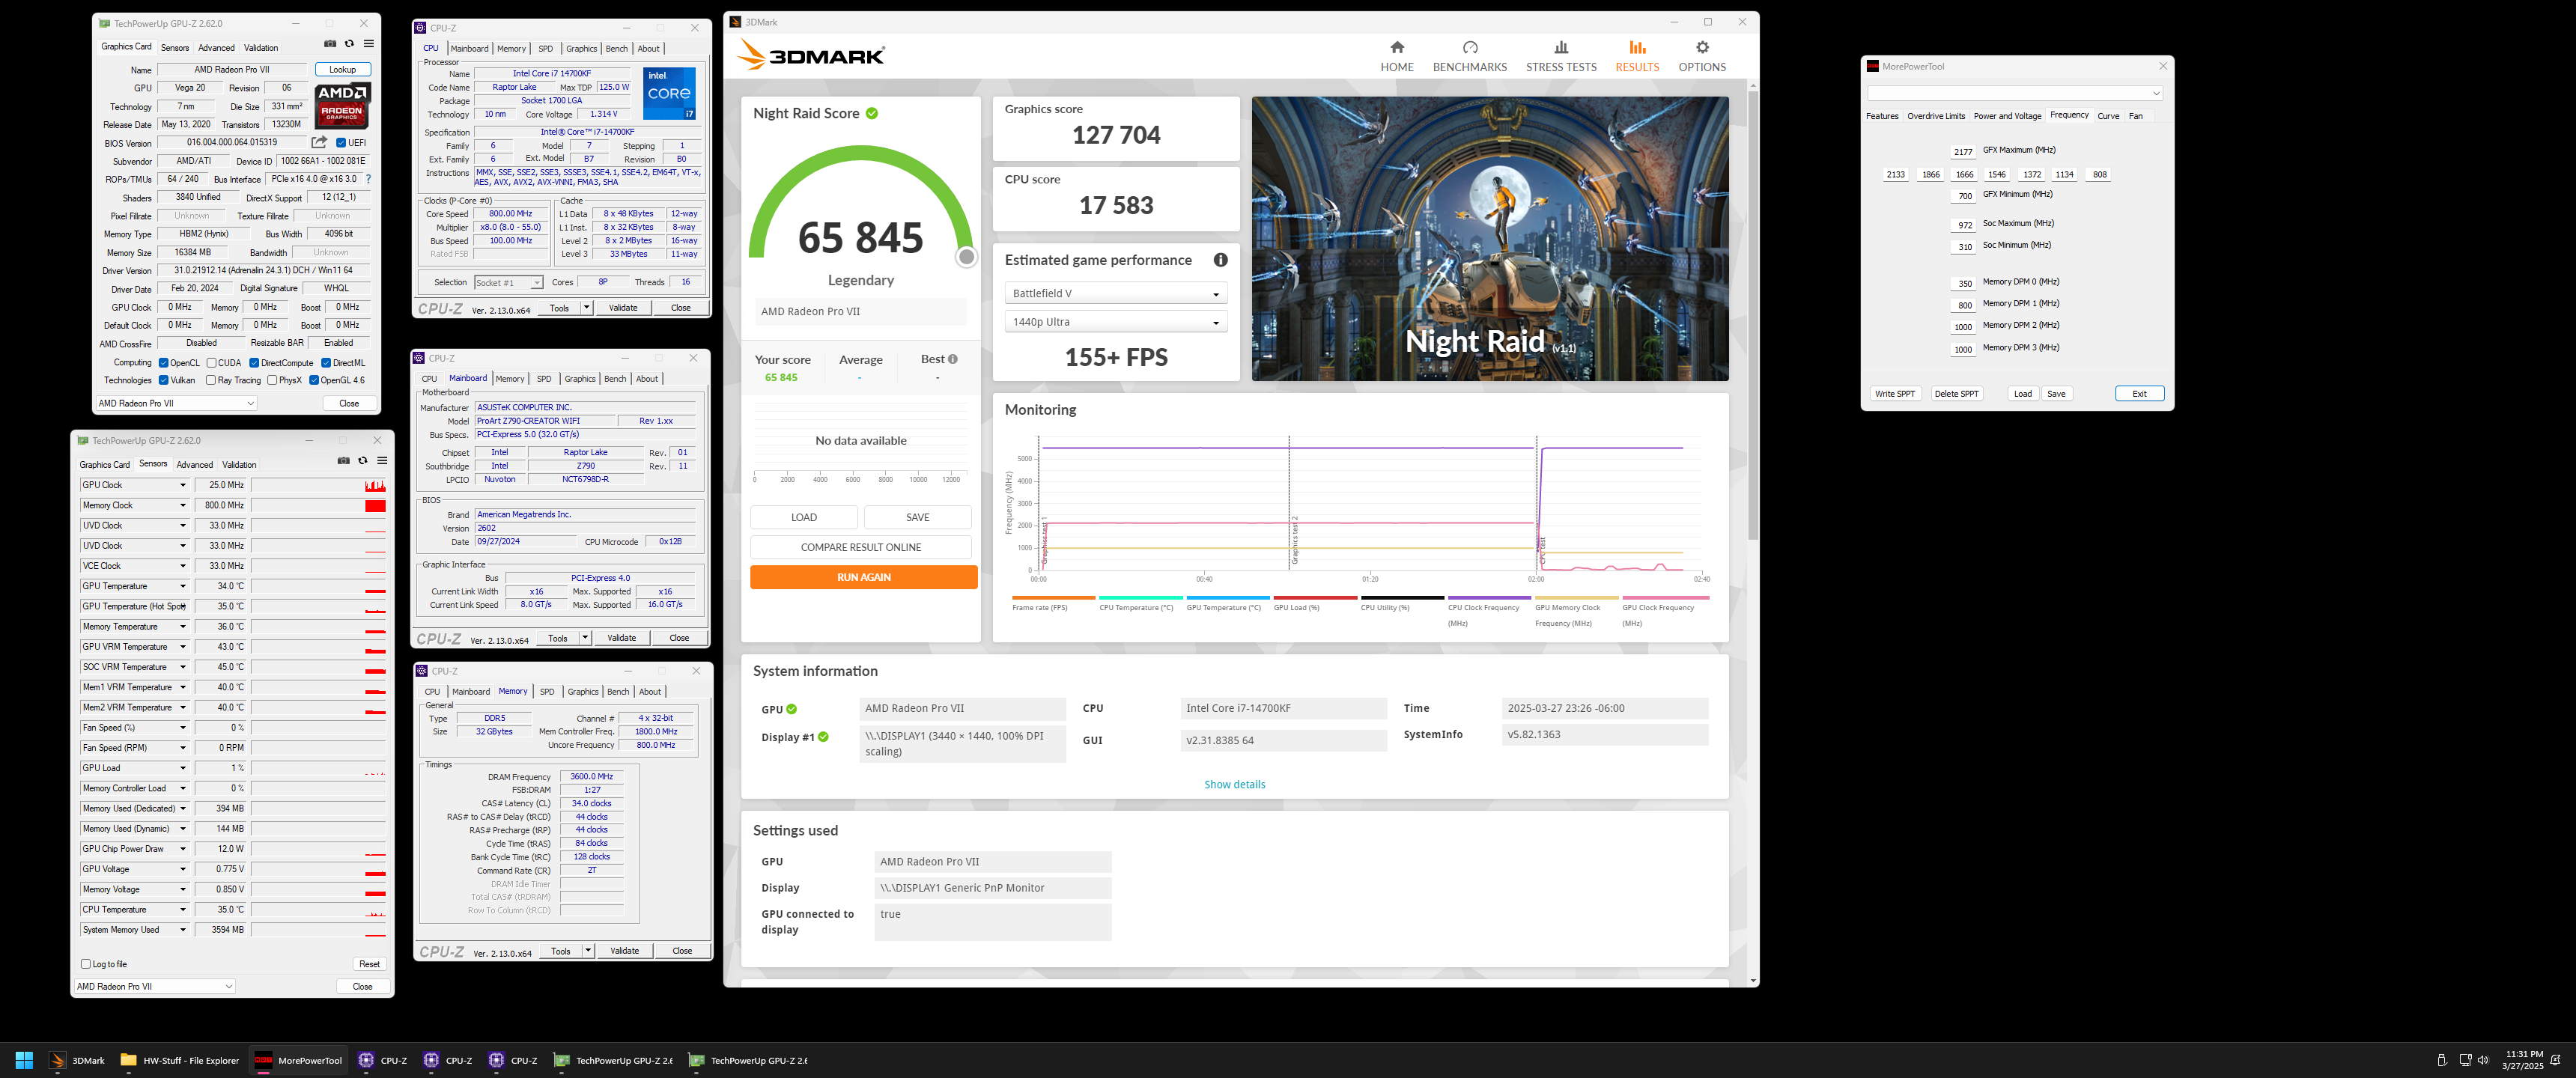Image resolution: width=2576 pixels, height=1078 pixels.
Task: Click GPU-Z Sensors window camera icon
Action: pos(343,461)
